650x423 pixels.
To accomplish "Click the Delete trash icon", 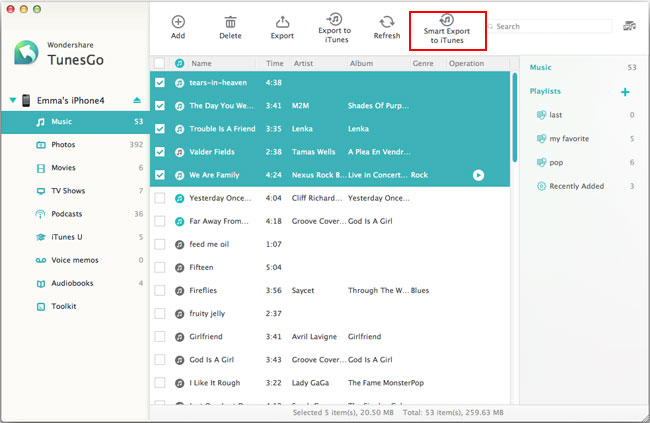I will pyautogui.click(x=230, y=22).
